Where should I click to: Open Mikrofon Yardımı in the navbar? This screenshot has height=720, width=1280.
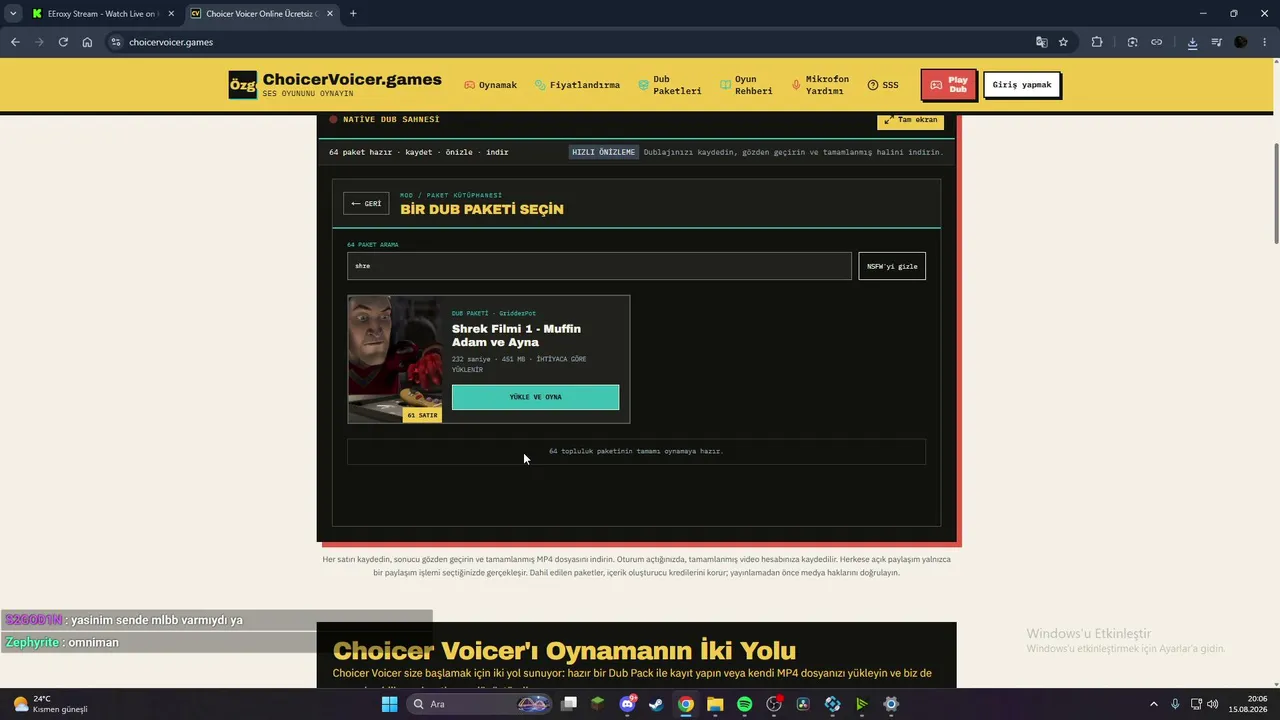pyautogui.click(x=820, y=85)
